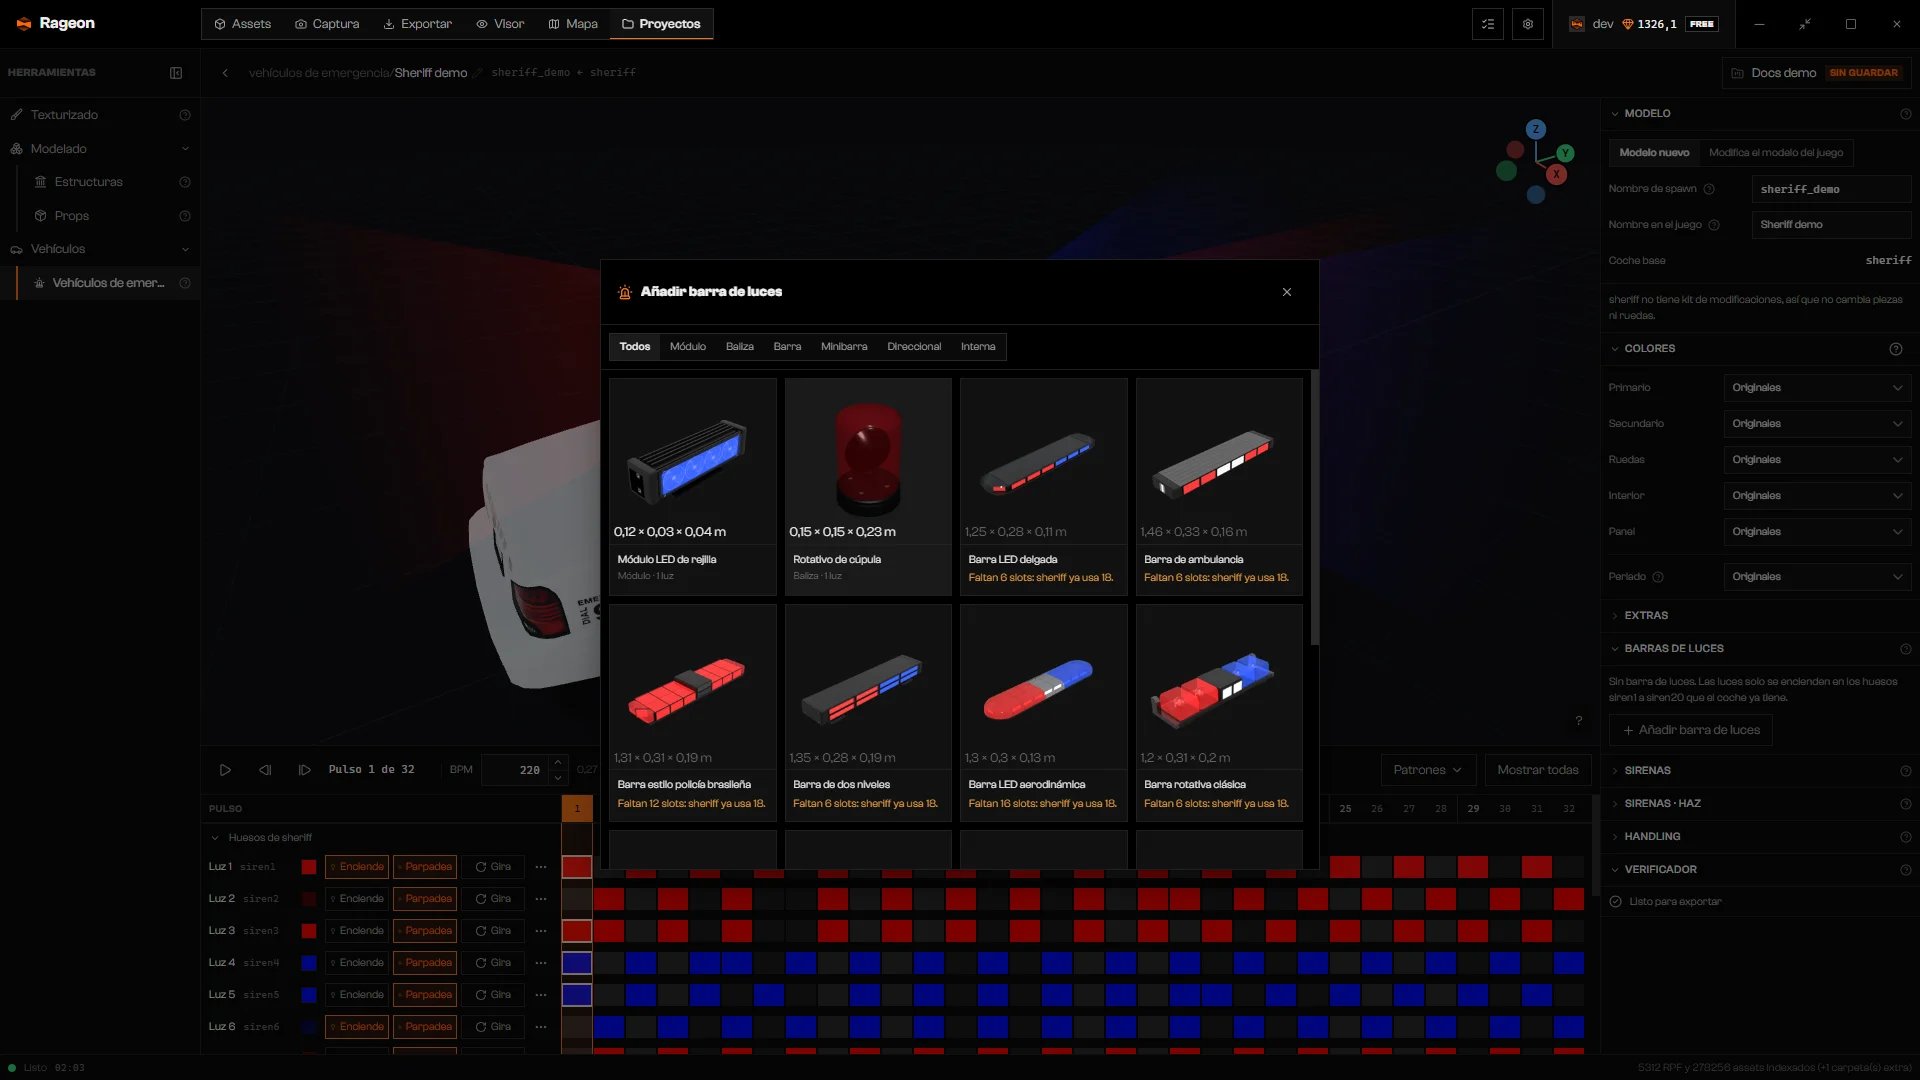This screenshot has height=1080, width=1920.
Task: Click the play button in timeline
Action: (225, 770)
